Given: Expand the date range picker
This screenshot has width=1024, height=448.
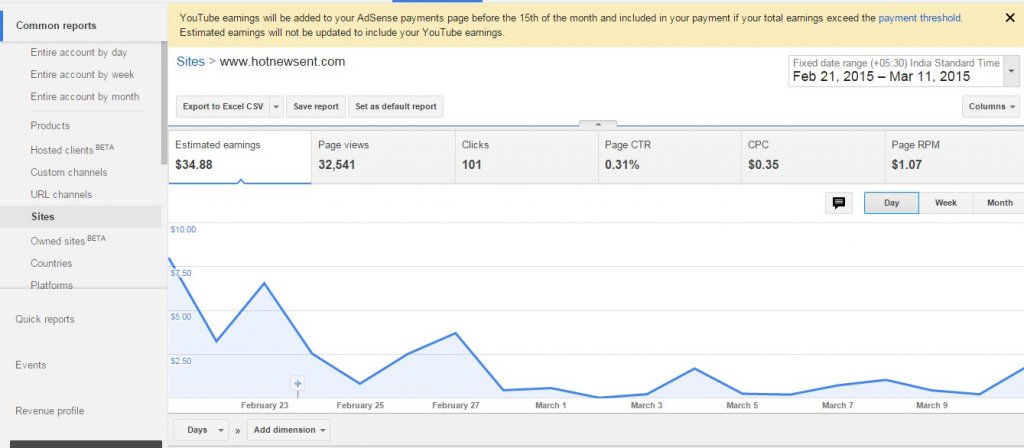Looking at the screenshot, I should point(1013,69).
